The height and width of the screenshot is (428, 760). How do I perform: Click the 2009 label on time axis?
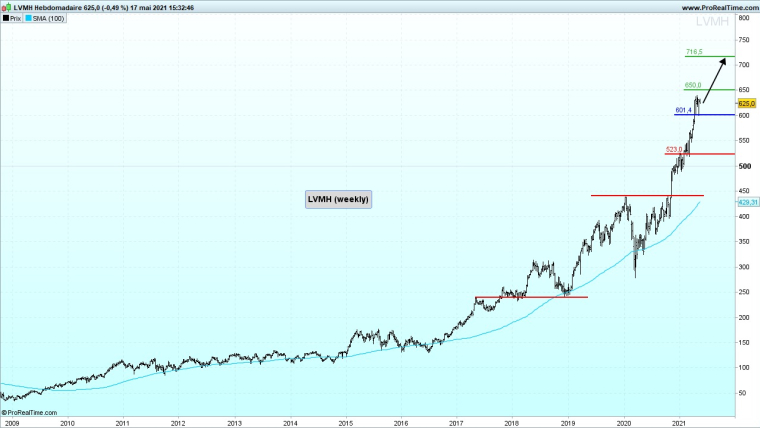12,423
